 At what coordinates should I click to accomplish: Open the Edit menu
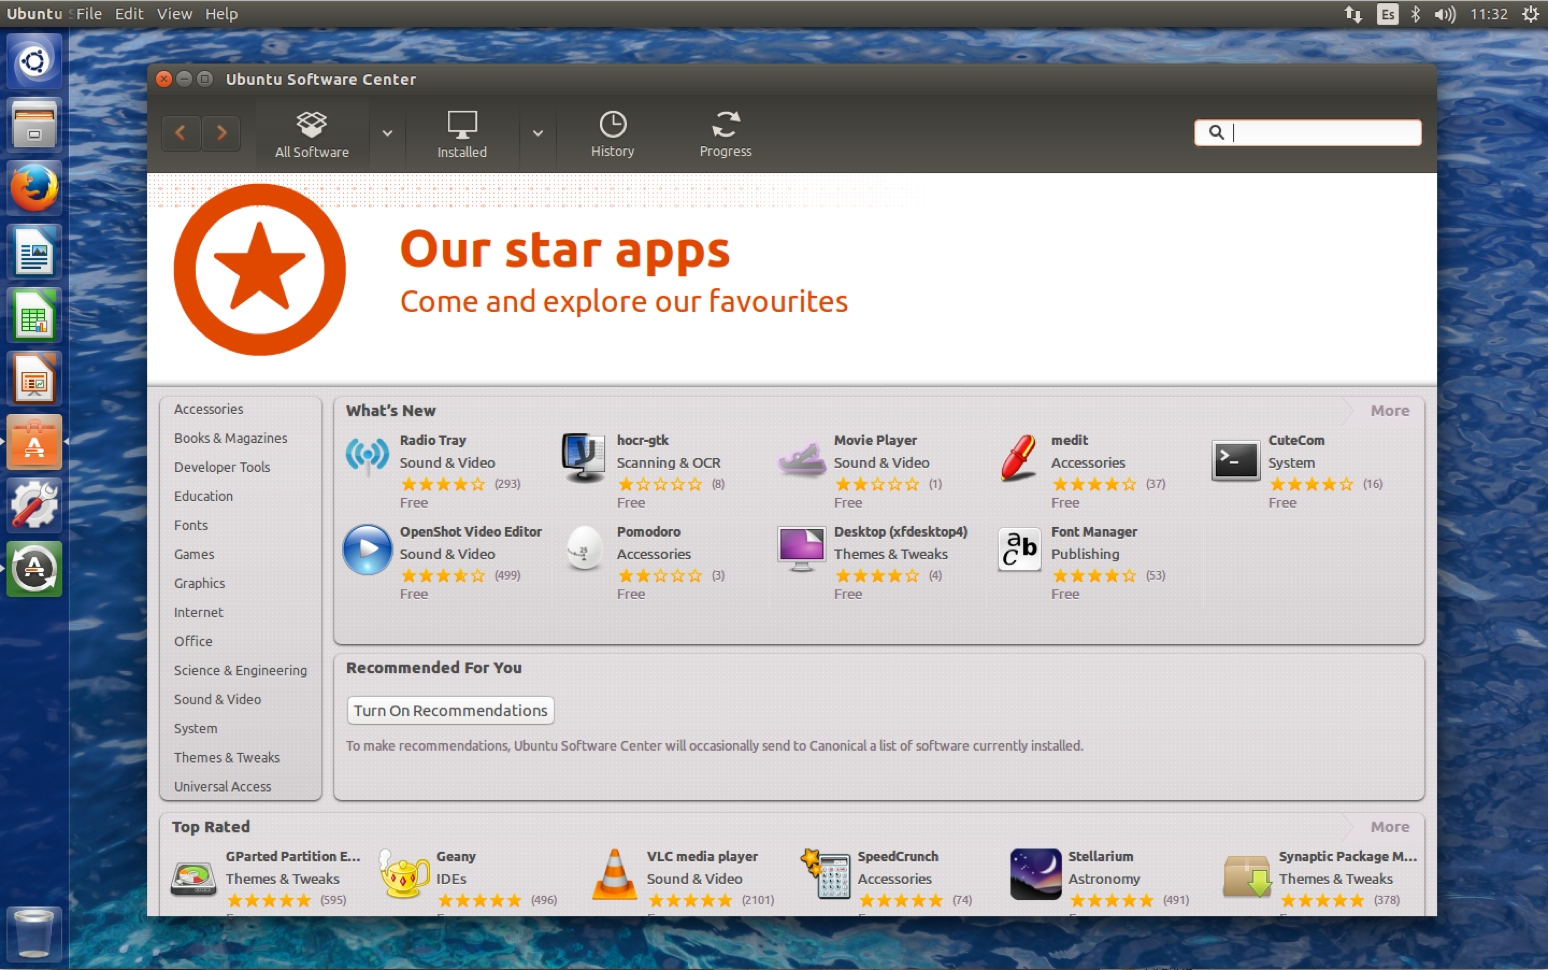coord(129,14)
